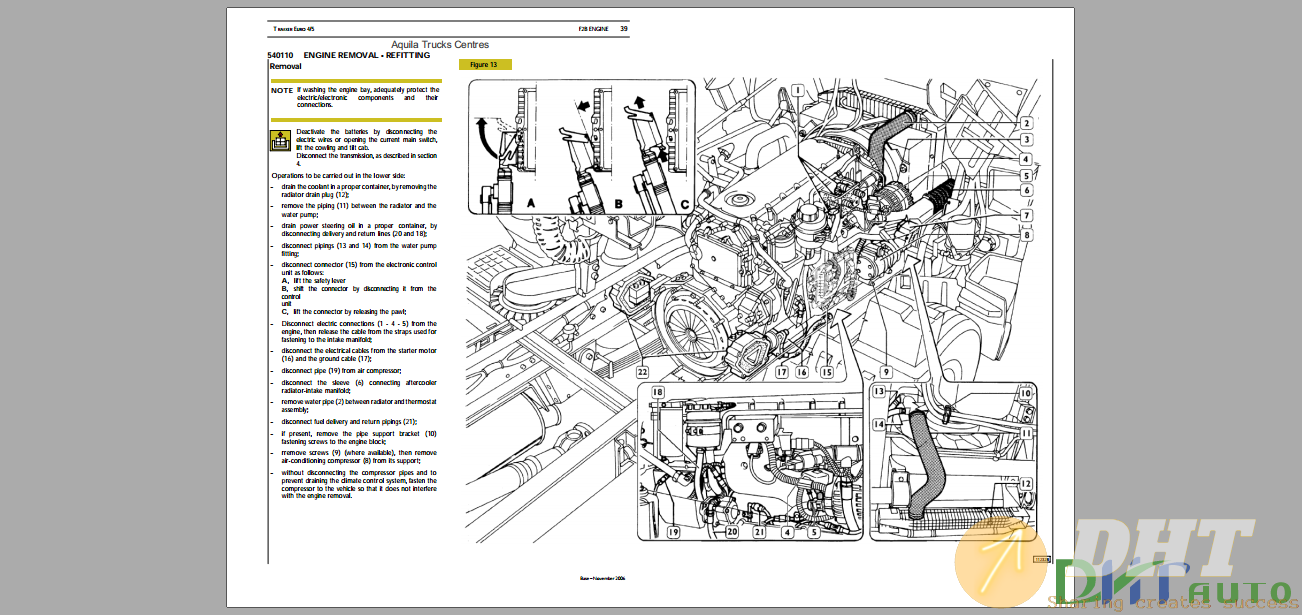
Task: Click page number '39' in header
Action: coord(623,29)
